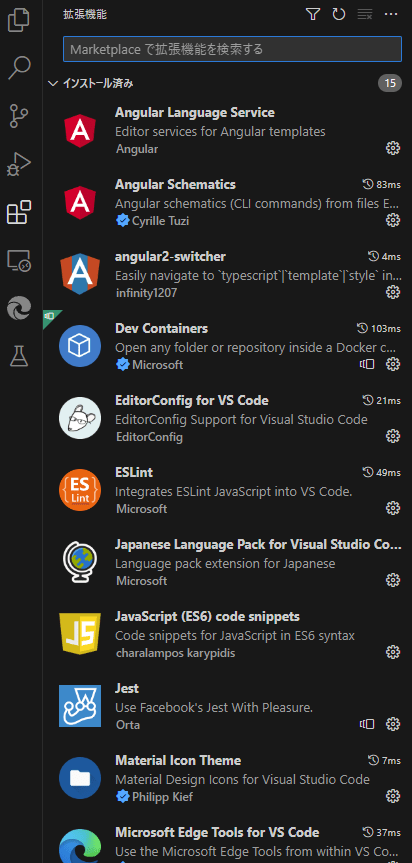This screenshot has height=863, width=412.
Task: Open the Remote Explorer view
Action: click(20, 260)
